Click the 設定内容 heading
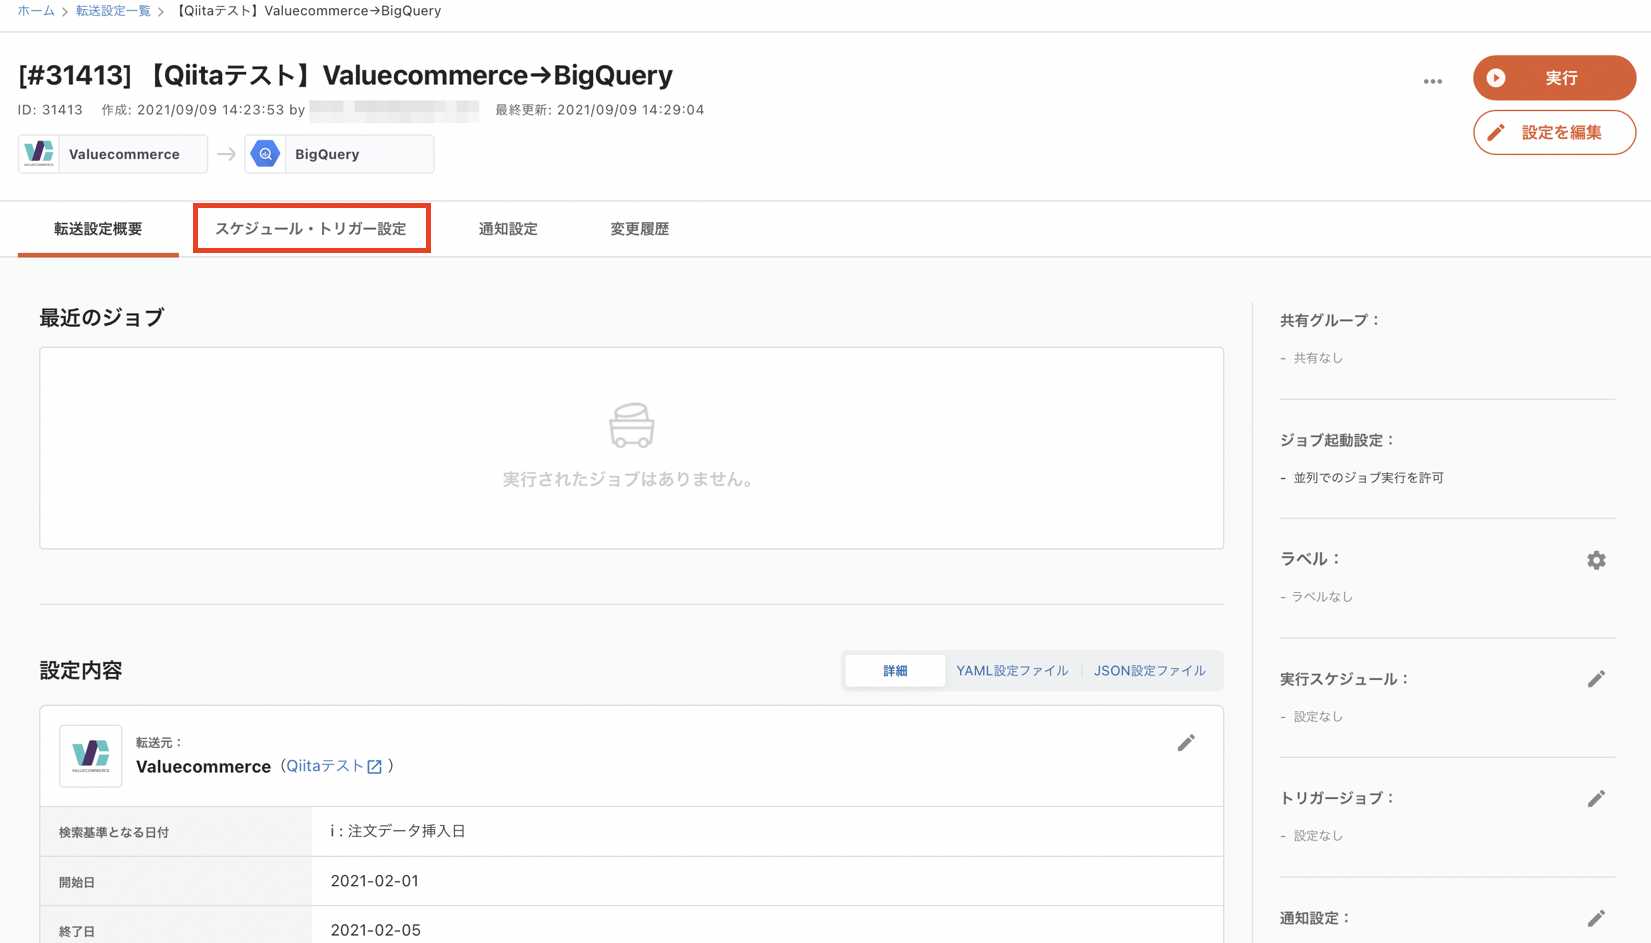 [x=81, y=671]
